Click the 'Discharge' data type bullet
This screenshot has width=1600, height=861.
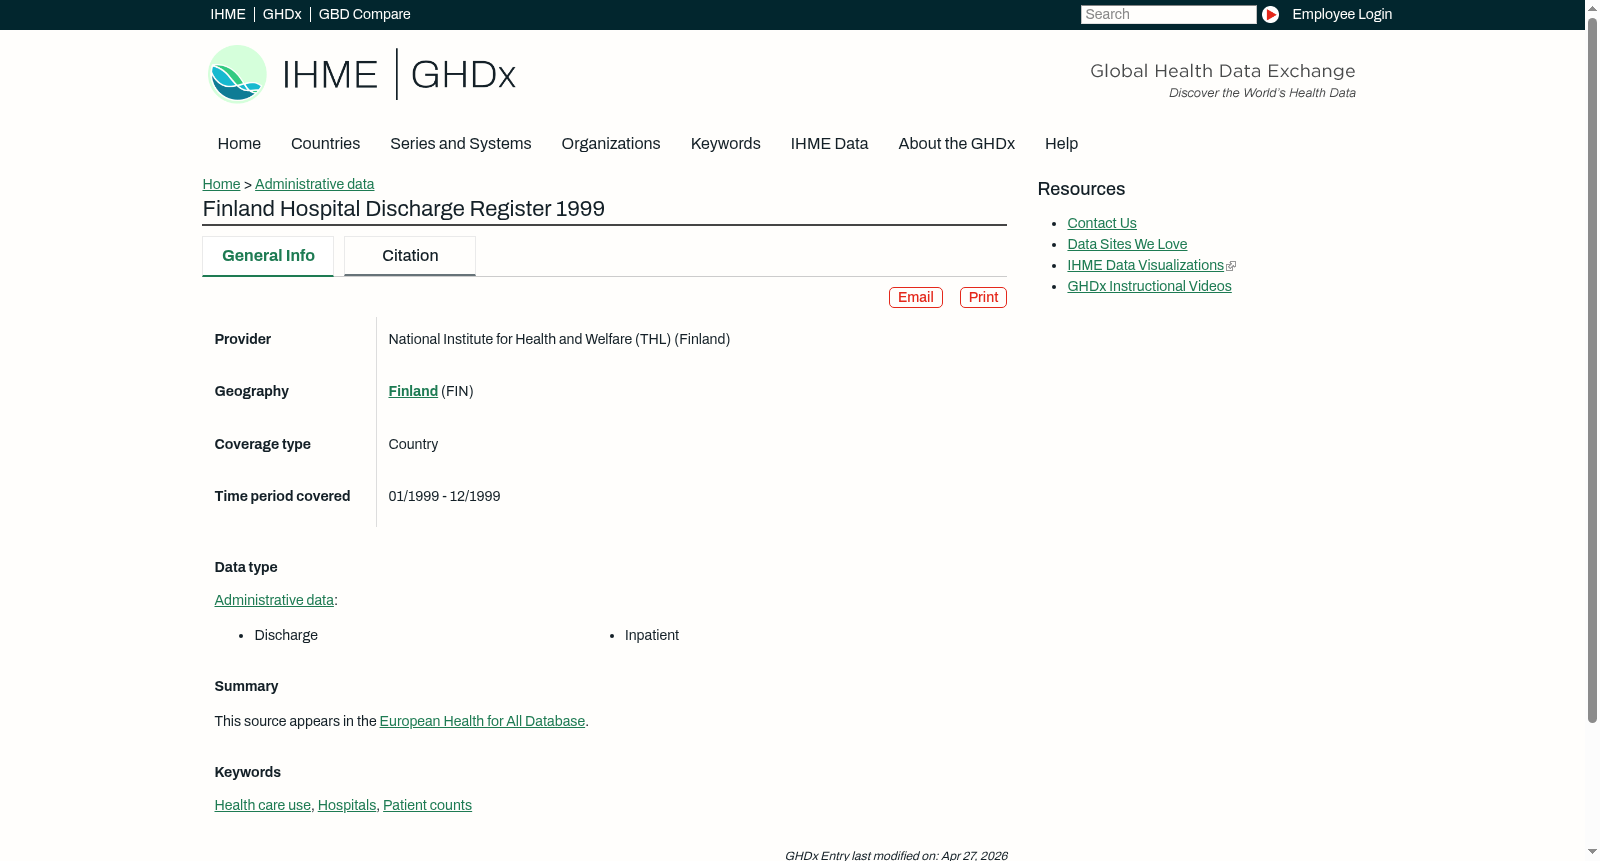286,635
